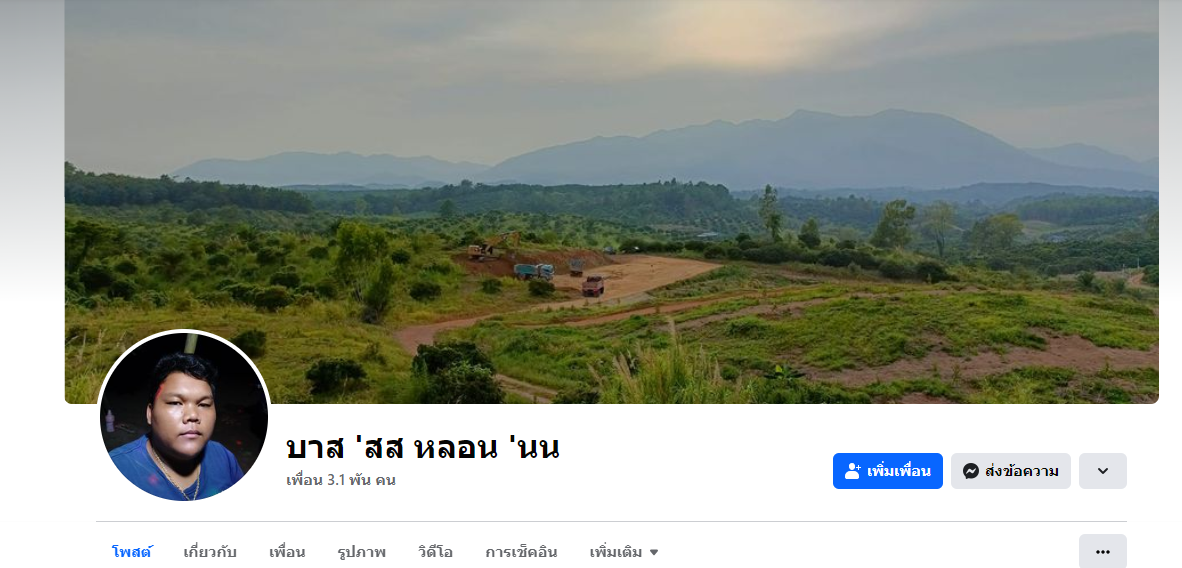The width and height of the screenshot is (1182, 568).
Task: Open the three-dots options menu
Action: (1103, 552)
